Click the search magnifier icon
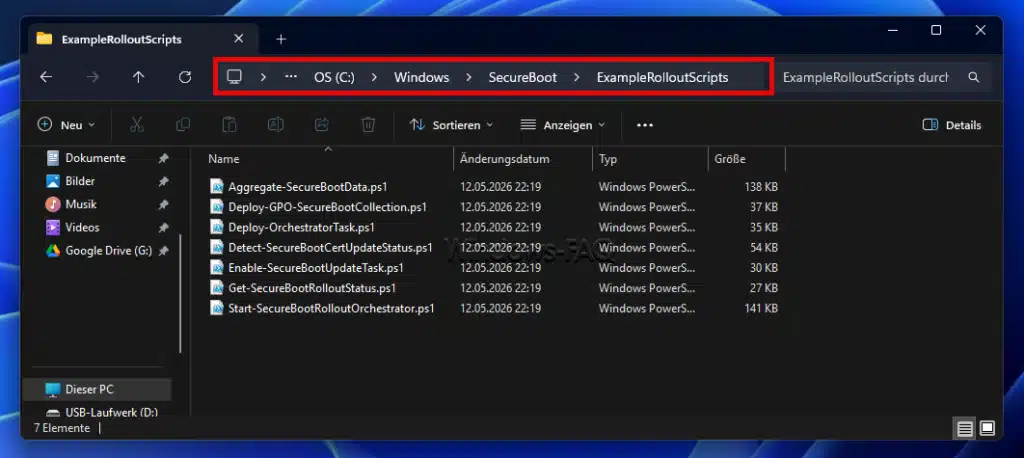Screen dimensions: 1024x458 tap(974, 77)
